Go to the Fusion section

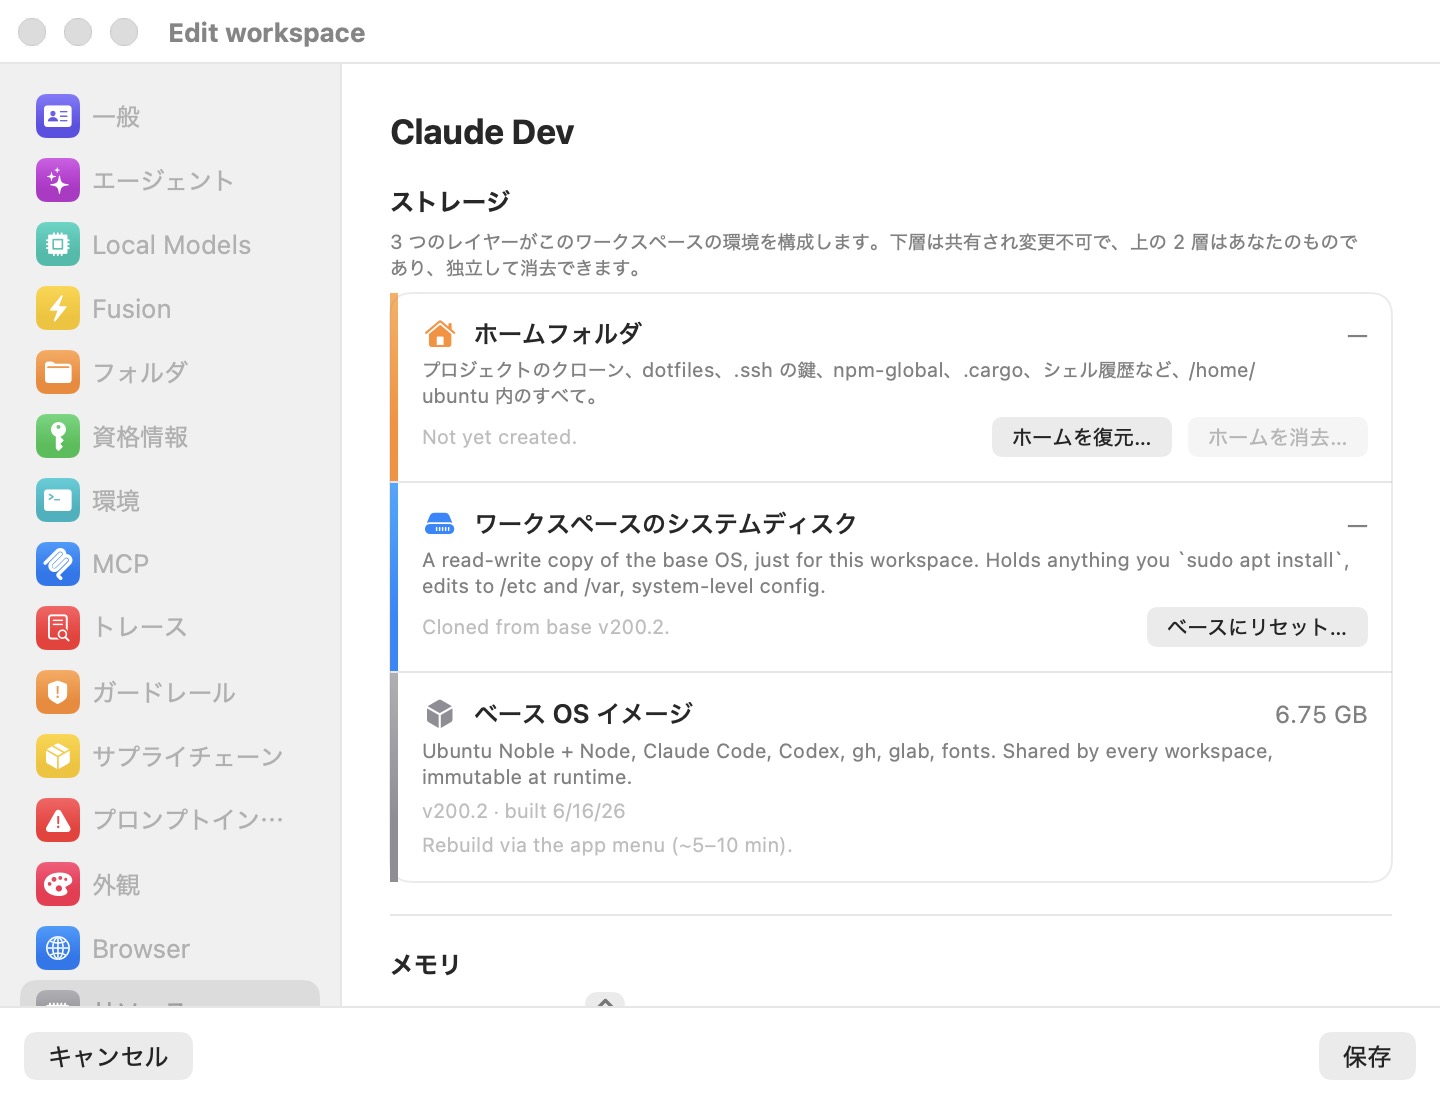click(x=170, y=308)
